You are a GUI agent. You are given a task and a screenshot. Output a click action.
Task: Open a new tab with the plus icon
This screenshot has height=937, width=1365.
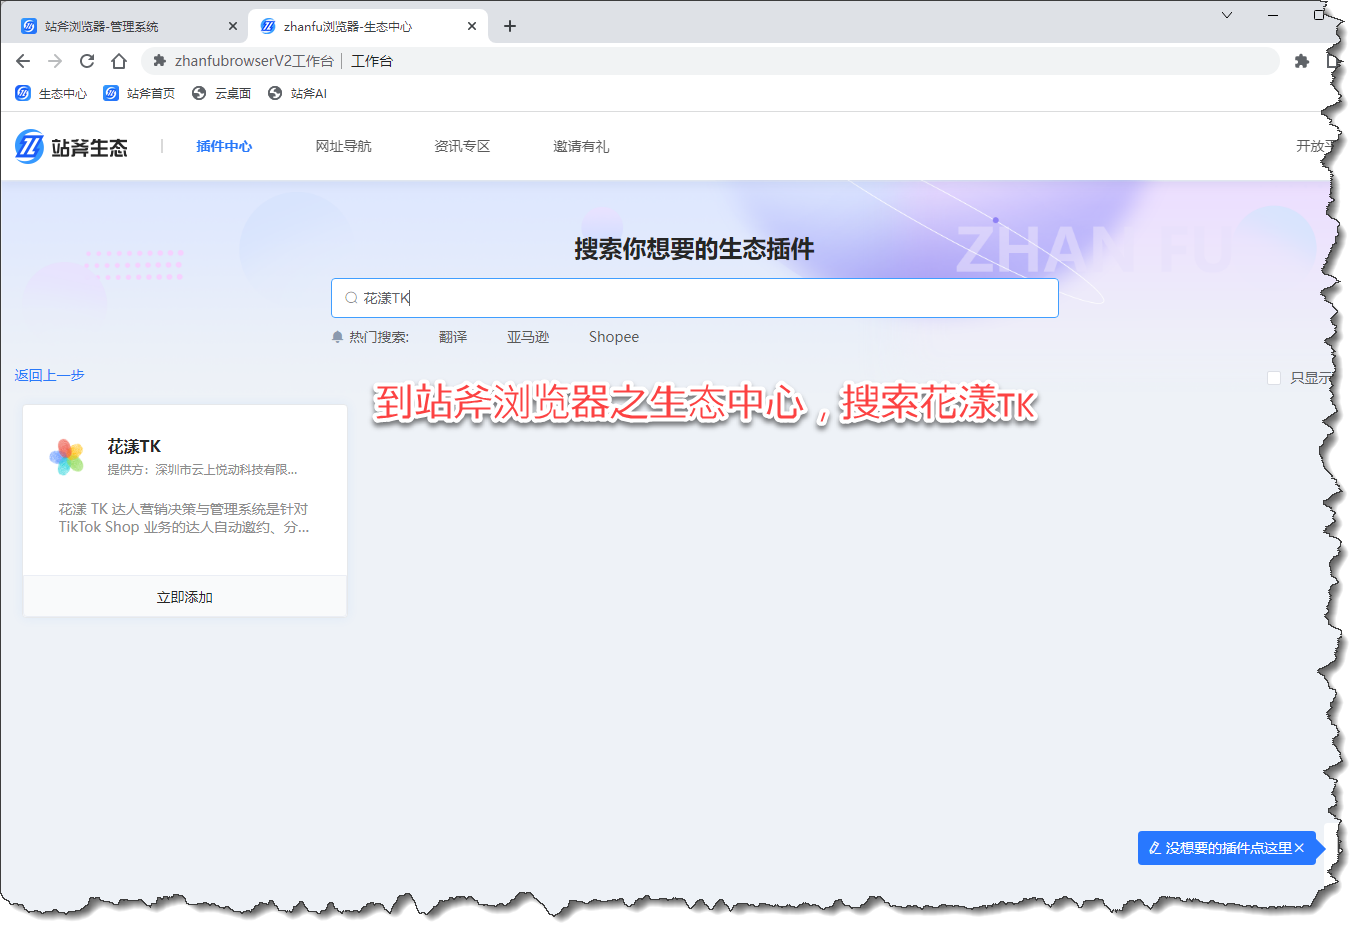(x=510, y=26)
